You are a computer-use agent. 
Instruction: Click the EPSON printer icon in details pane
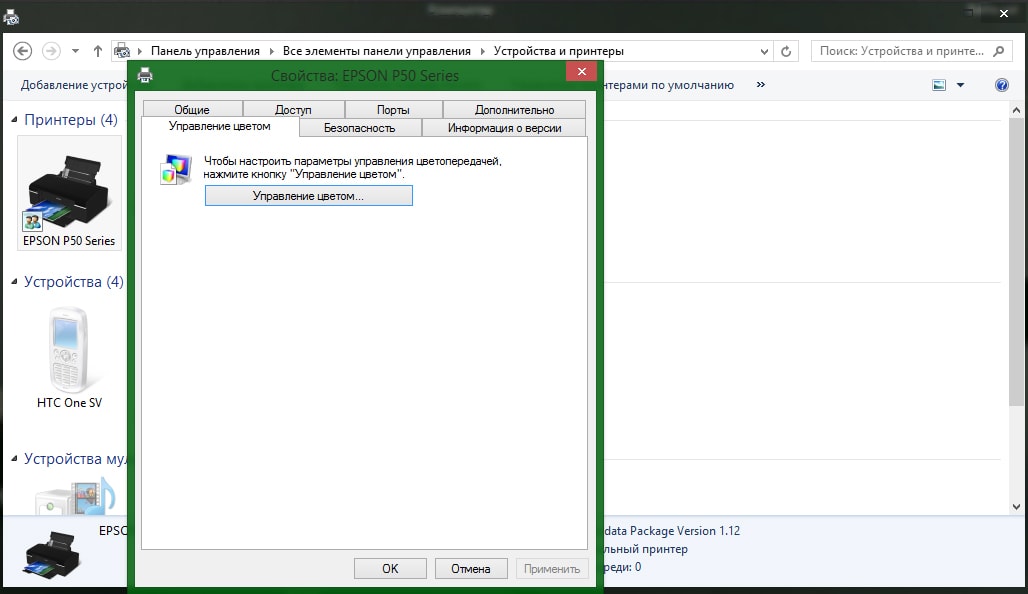(x=52, y=555)
